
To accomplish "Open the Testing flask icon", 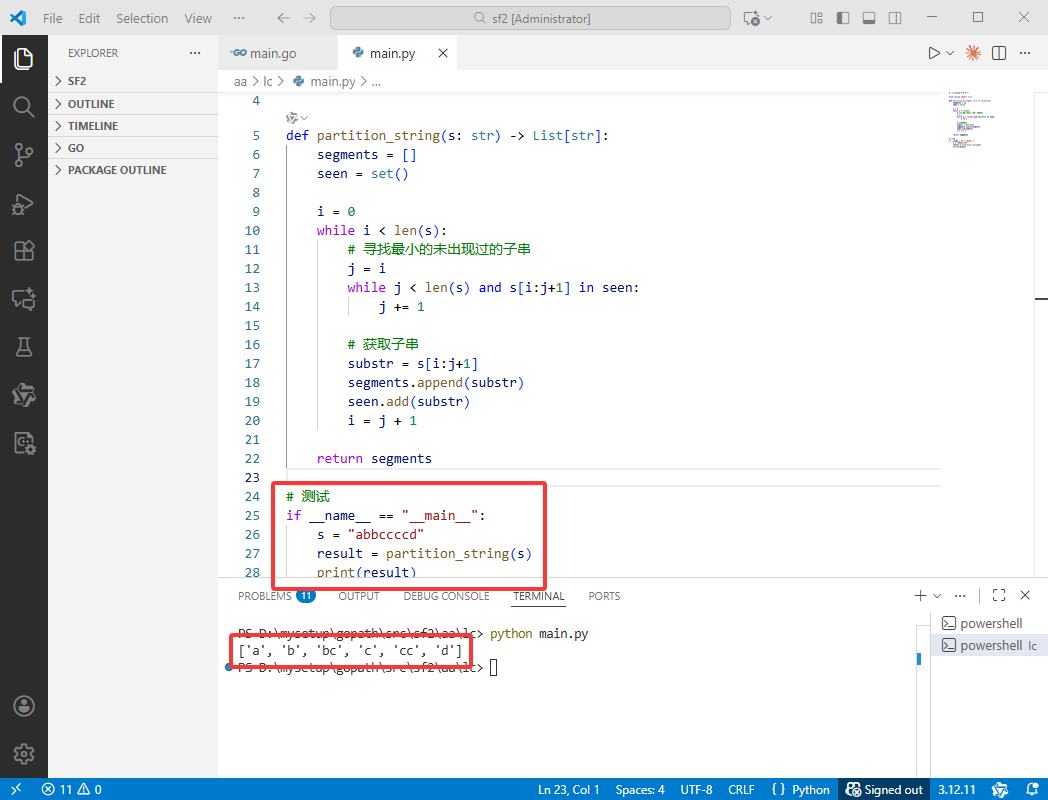I will (x=23, y=348).
